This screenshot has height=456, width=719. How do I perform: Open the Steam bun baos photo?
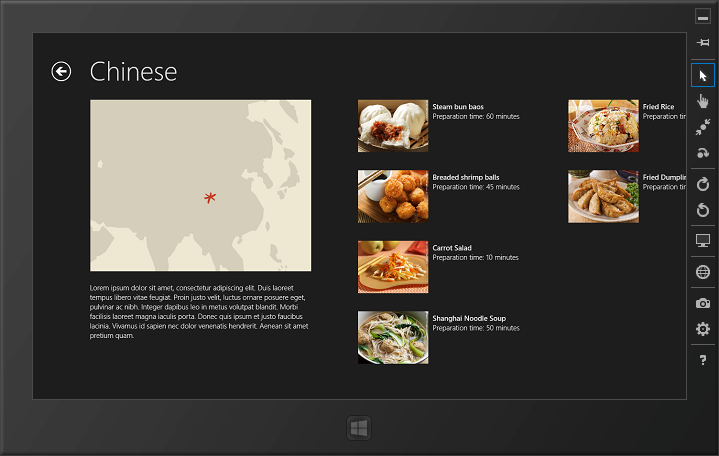click(x=393, y=126)
